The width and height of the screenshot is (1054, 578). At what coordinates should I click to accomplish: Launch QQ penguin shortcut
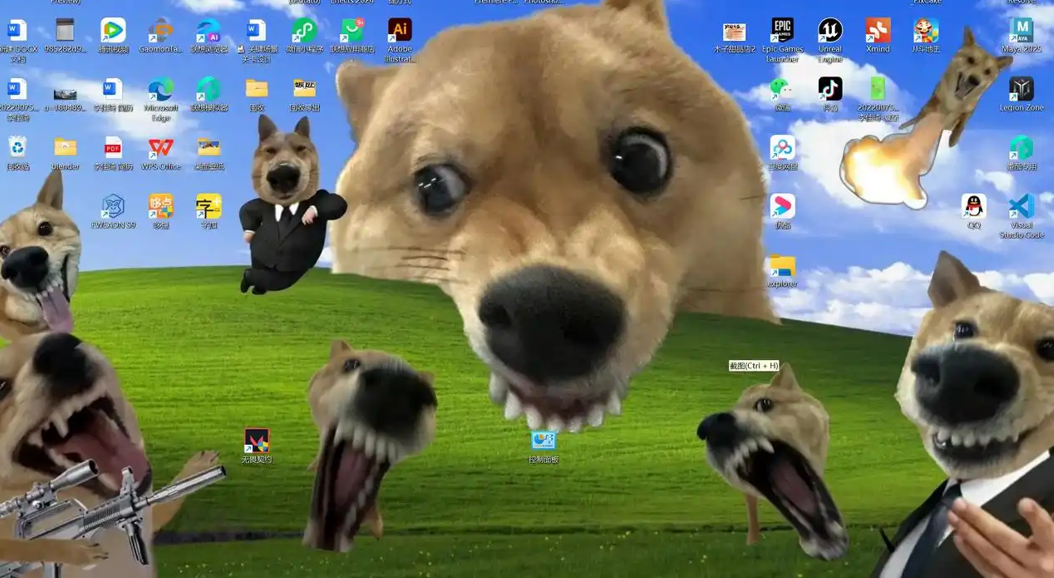(973, 206)
